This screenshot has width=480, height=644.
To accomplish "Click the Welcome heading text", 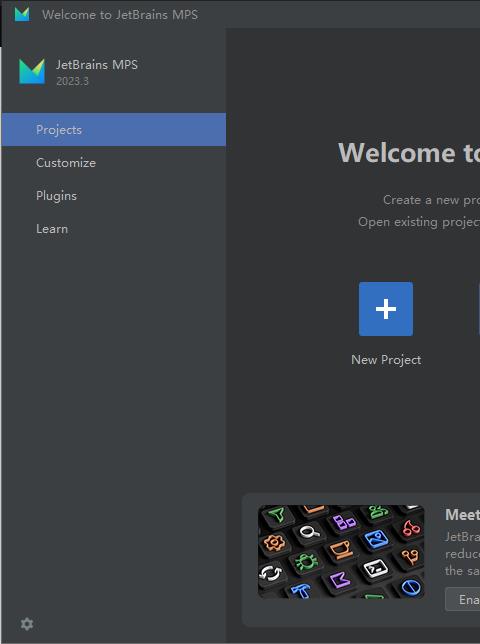I will [x=409, y=153].
